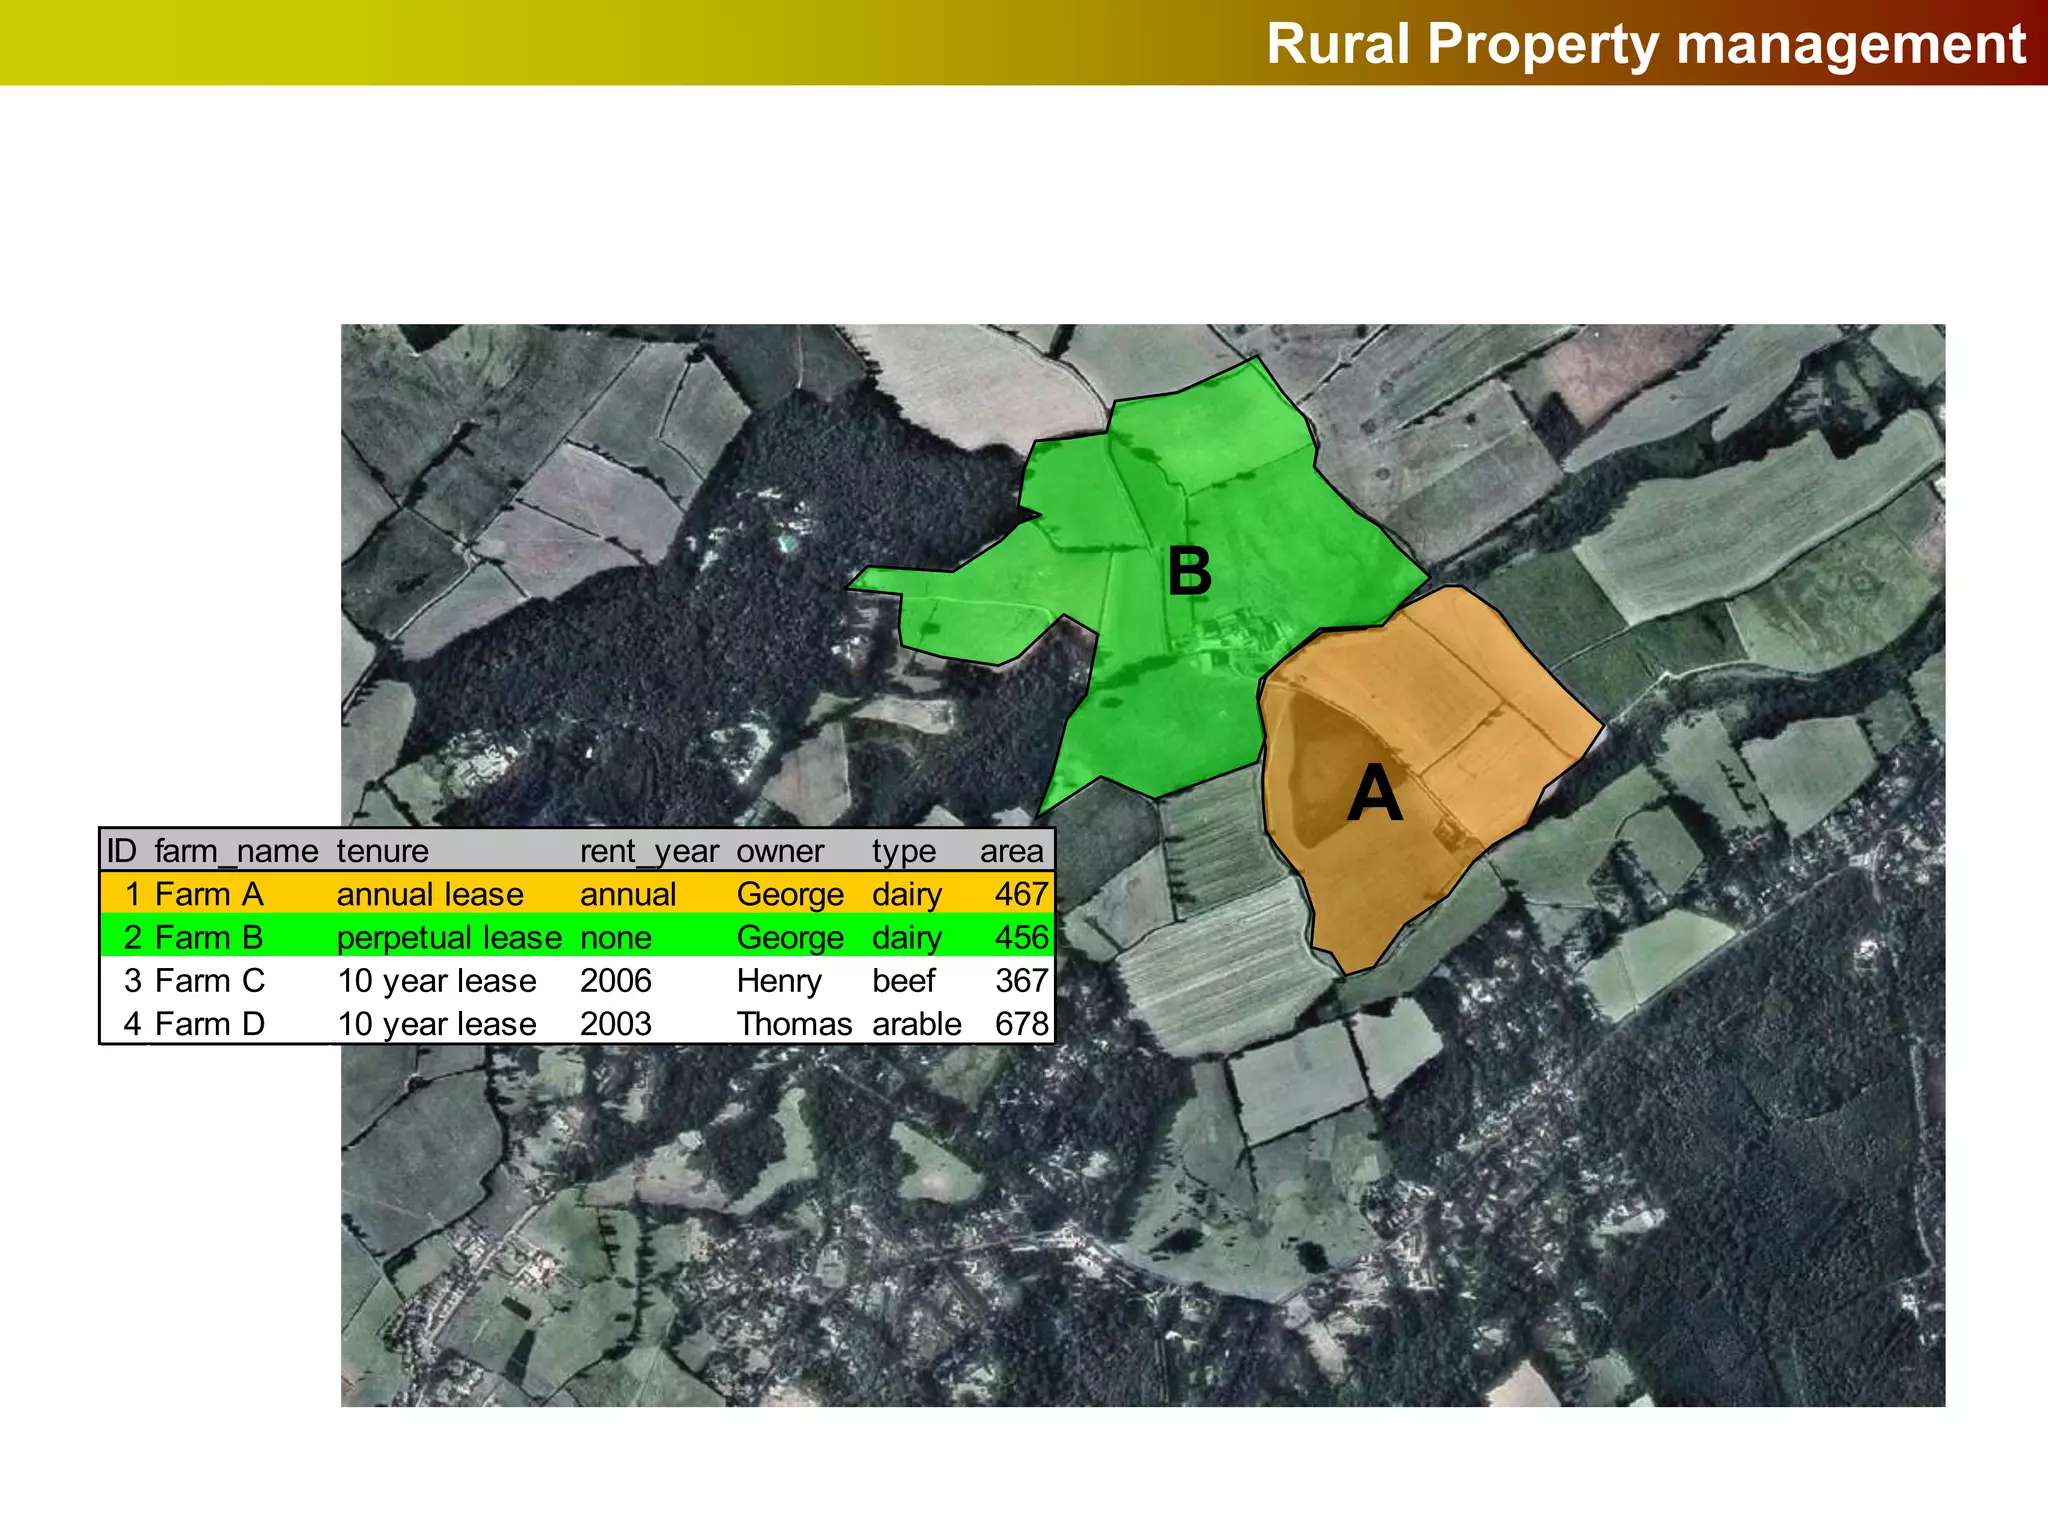This screenshot has height=1536, width=2048.
Task: Select the 'Farm C' name cell
Action: click(210, 981)
